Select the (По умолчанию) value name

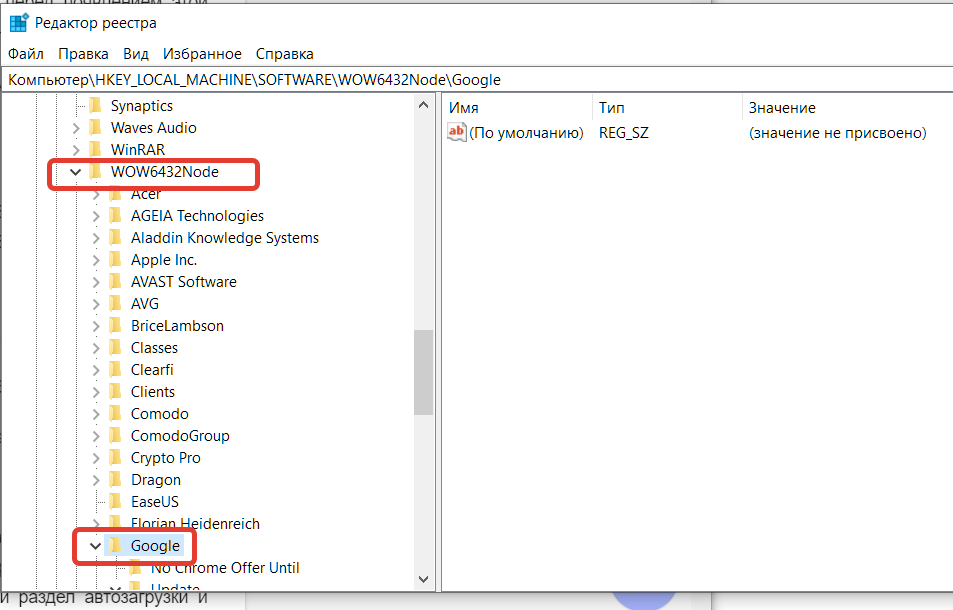point(526,132)
